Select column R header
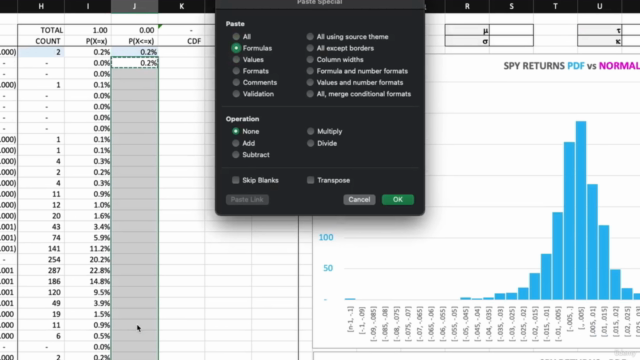 click(x=467, y=6)
